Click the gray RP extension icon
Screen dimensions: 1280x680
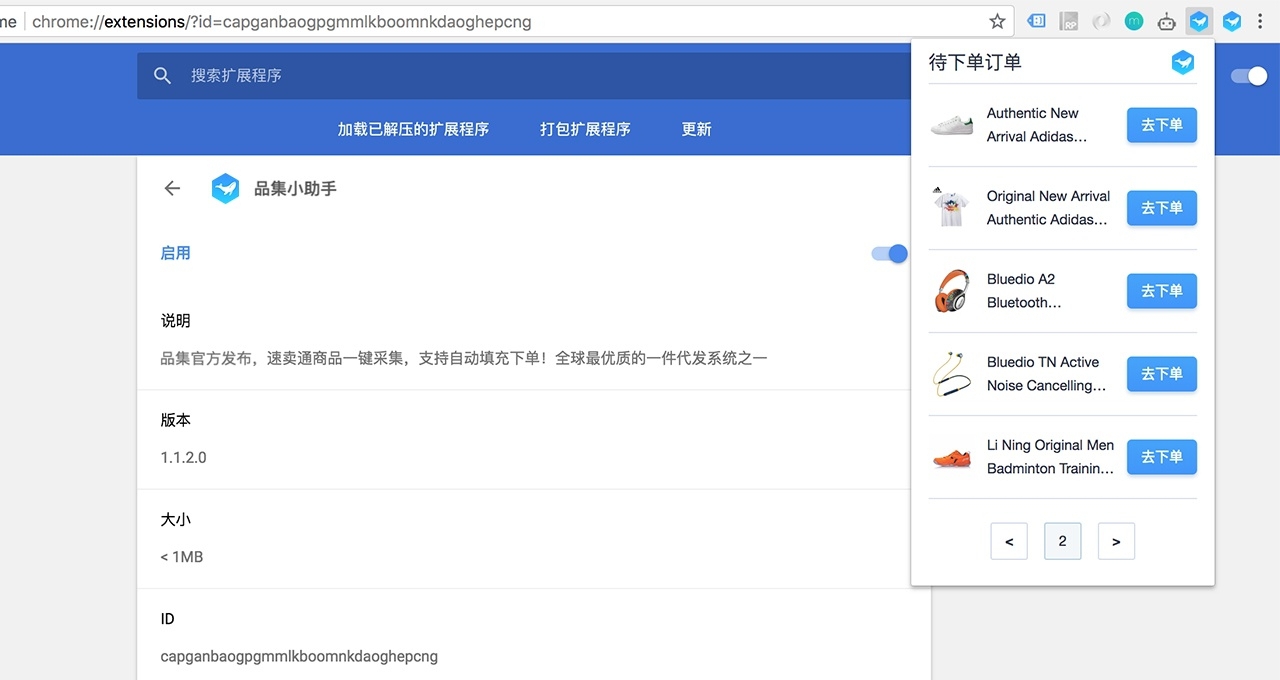point(1068,20)
